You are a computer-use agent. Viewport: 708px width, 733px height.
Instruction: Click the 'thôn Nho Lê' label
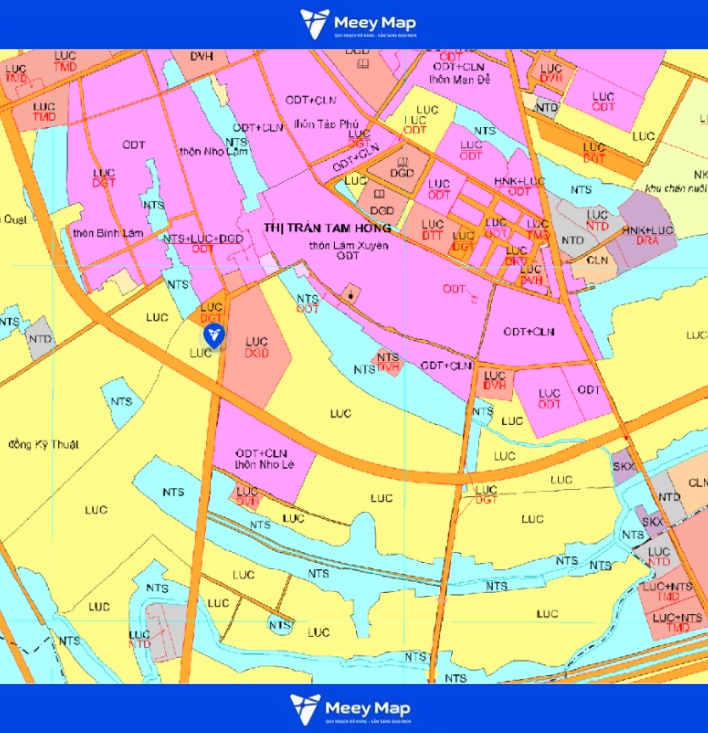coord(265,465)
